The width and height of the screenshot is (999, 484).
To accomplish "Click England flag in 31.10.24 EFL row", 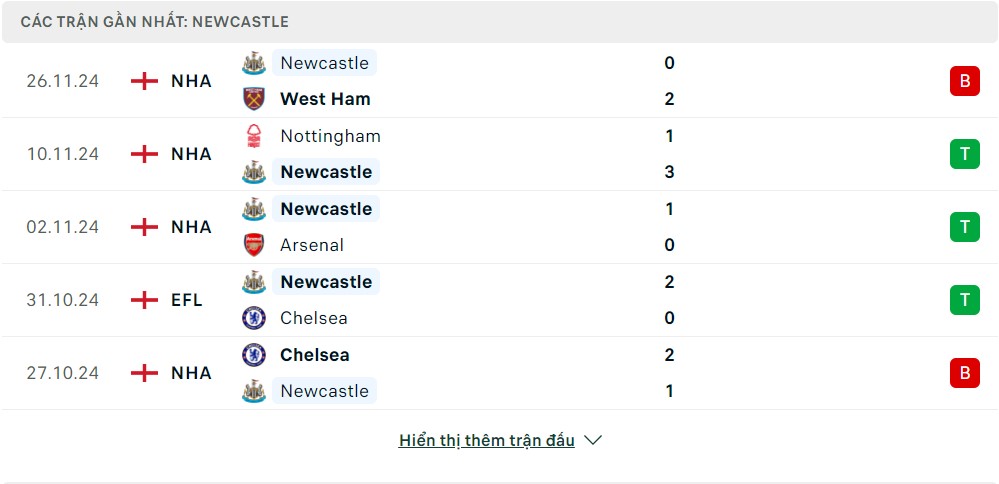I will [145, 300].
